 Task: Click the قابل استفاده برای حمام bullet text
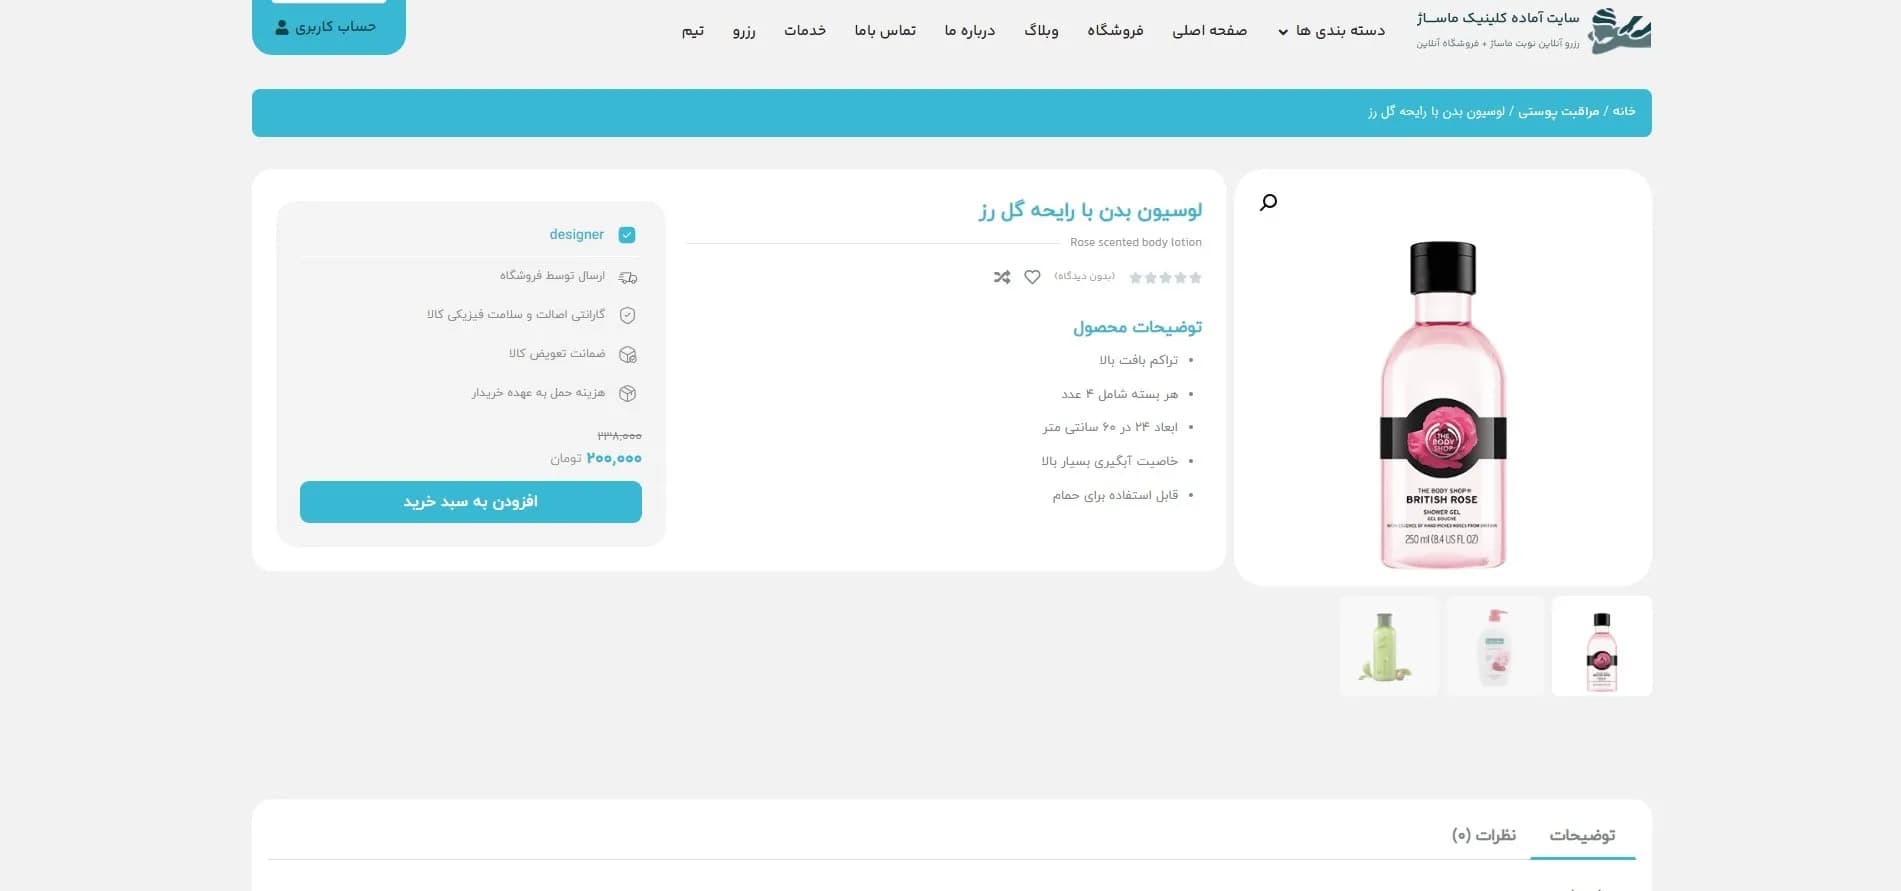[x=1115, y=495]
